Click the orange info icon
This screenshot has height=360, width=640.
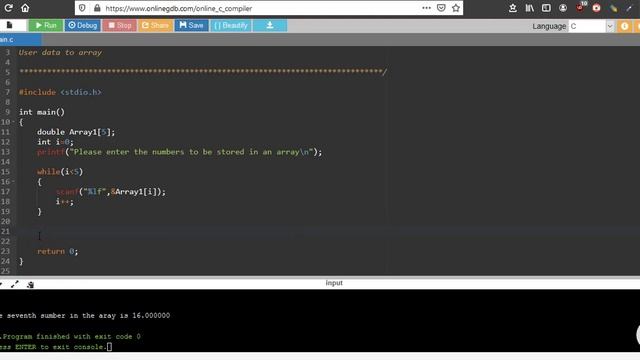(x=624, y=26)
